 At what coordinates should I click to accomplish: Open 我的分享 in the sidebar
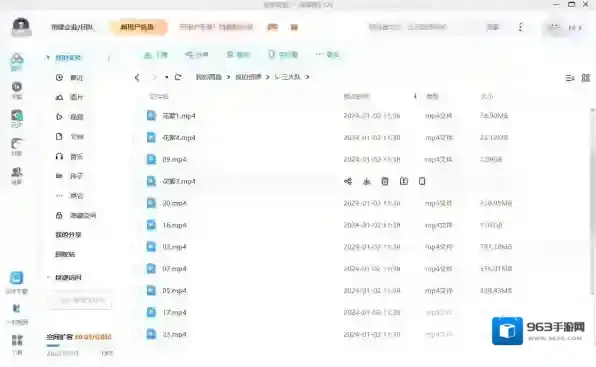click(68, 235)
